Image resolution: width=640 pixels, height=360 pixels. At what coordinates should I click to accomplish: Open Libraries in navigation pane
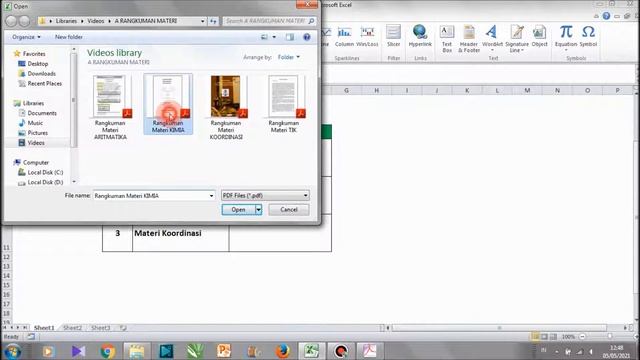(33, 103)
